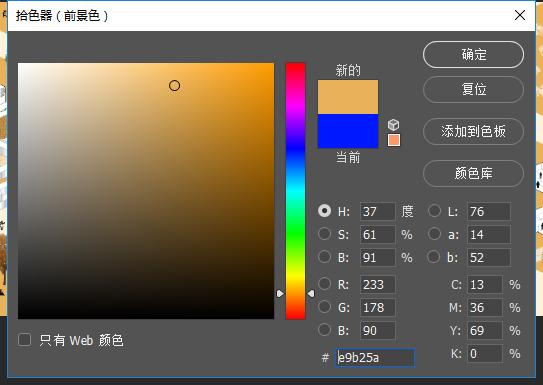Click the K black percentage field
The width and height of the screenshot is (543, 385).
pos(485,353)
